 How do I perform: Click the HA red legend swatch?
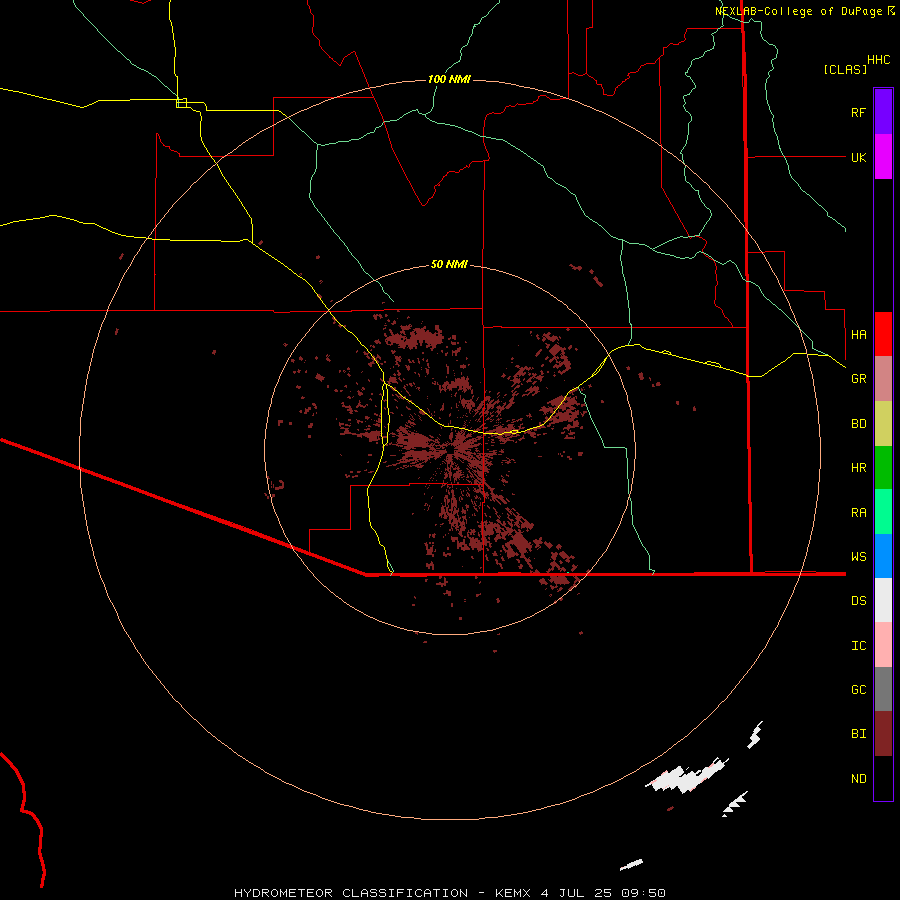(x=883, y=334)
